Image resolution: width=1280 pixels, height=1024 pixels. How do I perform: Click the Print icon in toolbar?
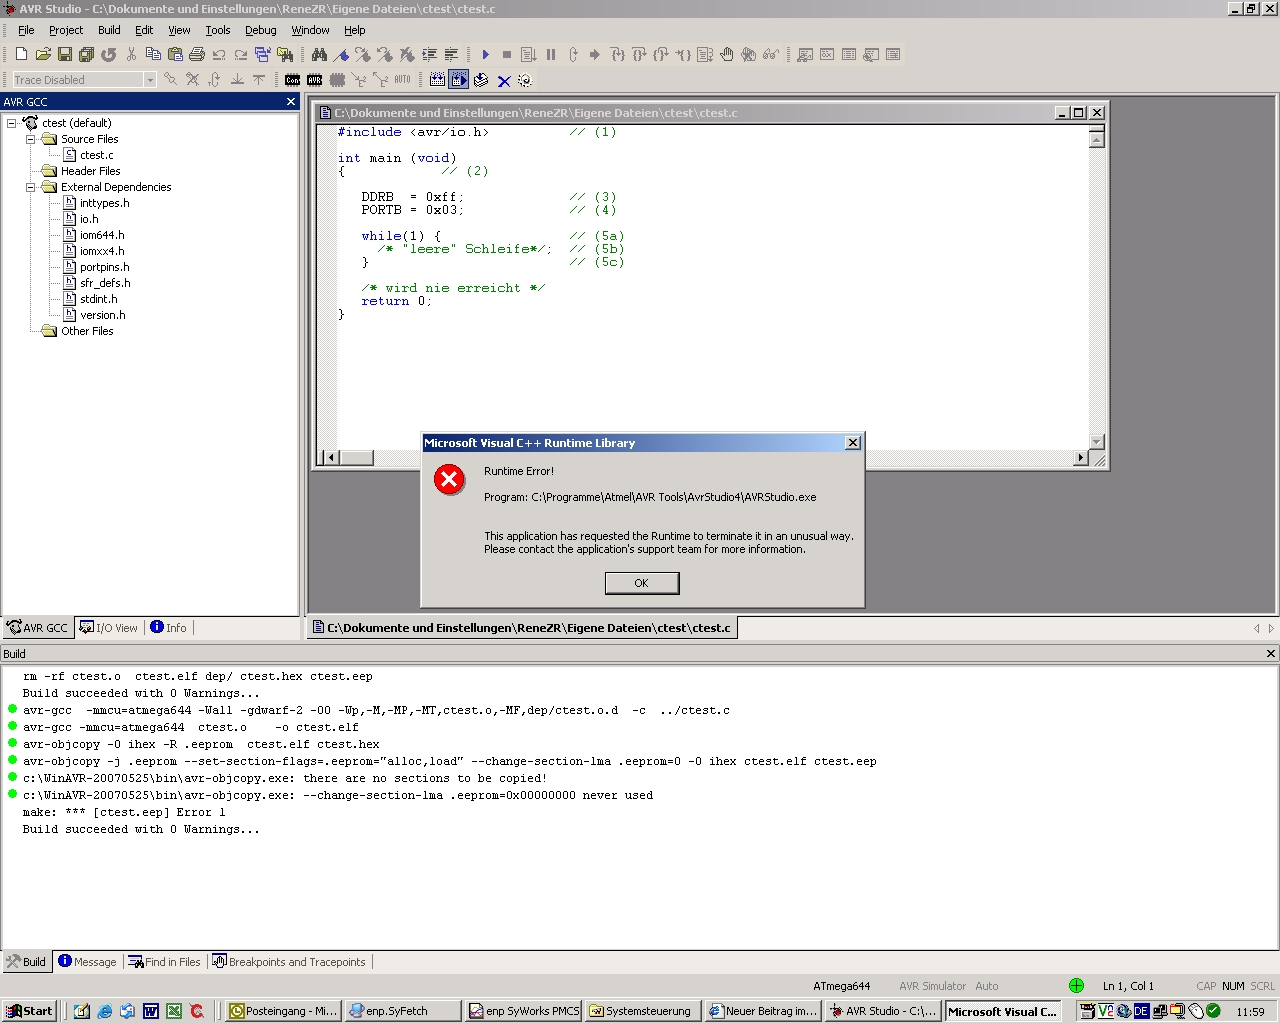pyautogui.click(x=197, y=55)
